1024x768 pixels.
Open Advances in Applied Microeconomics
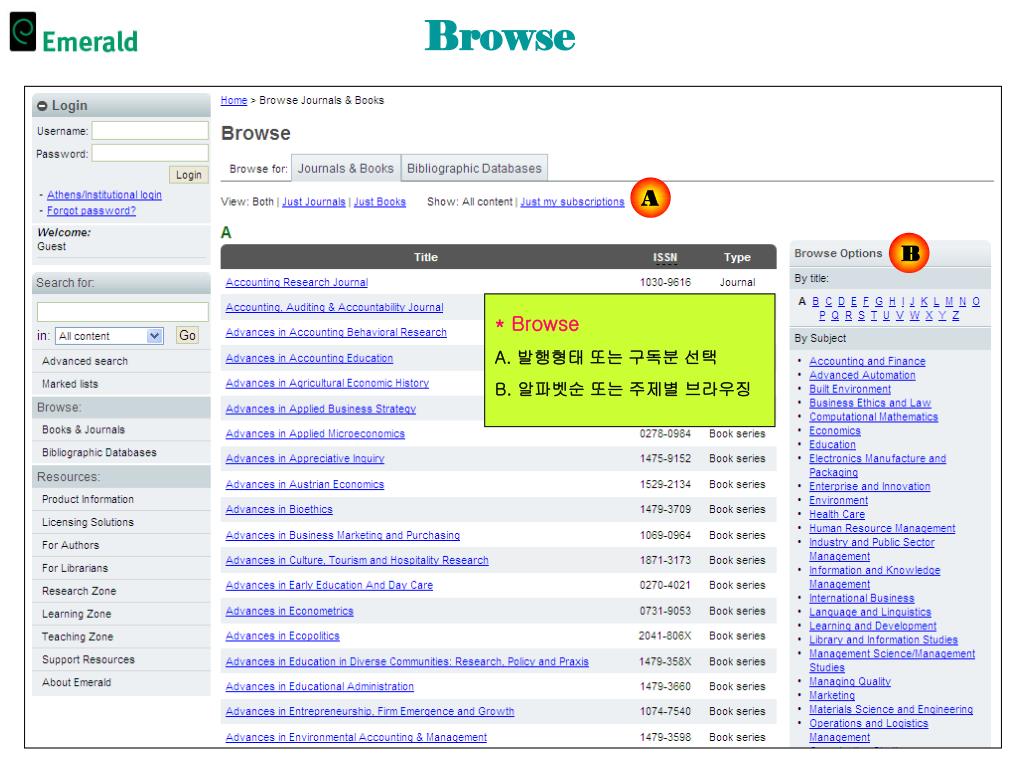315,434
